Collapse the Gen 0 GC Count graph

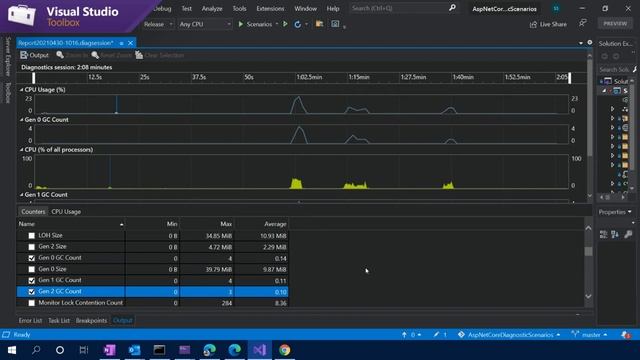point(22,120)
